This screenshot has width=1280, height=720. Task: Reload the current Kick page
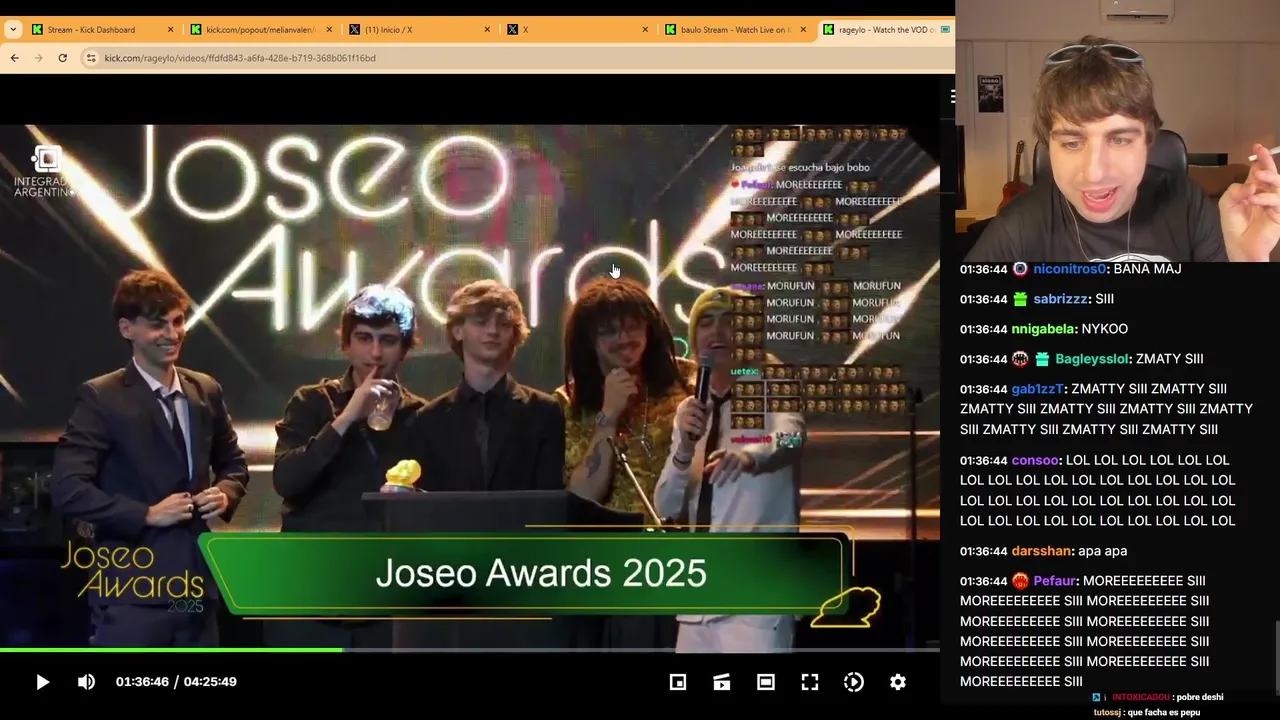(62, 58)
